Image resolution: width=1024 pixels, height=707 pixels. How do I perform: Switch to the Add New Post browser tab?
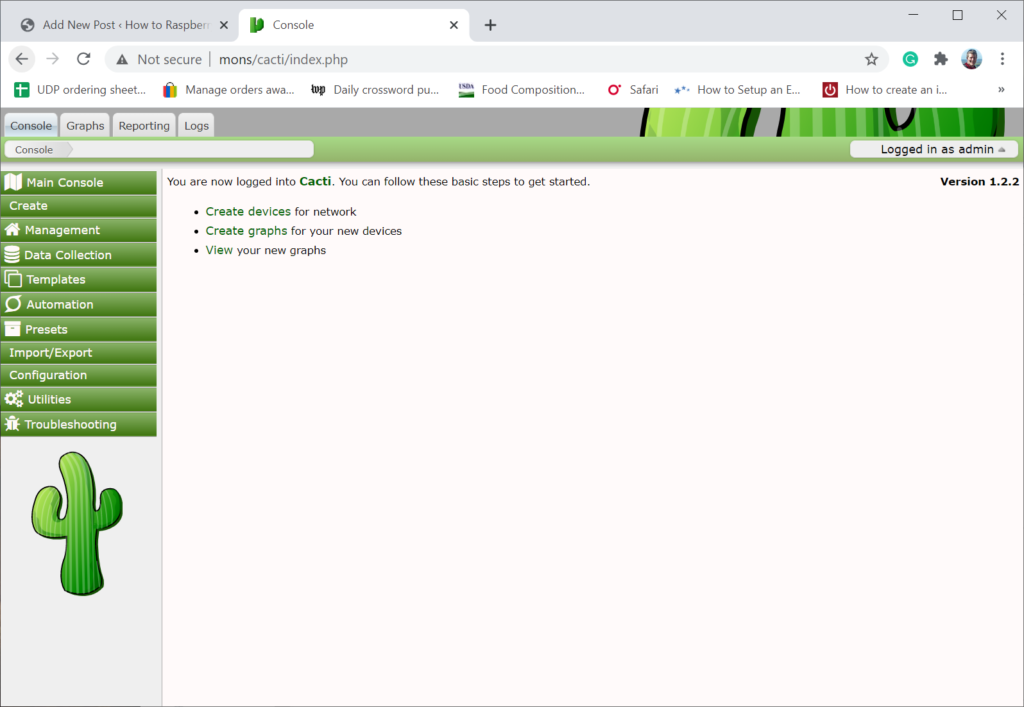coord(124,25)
